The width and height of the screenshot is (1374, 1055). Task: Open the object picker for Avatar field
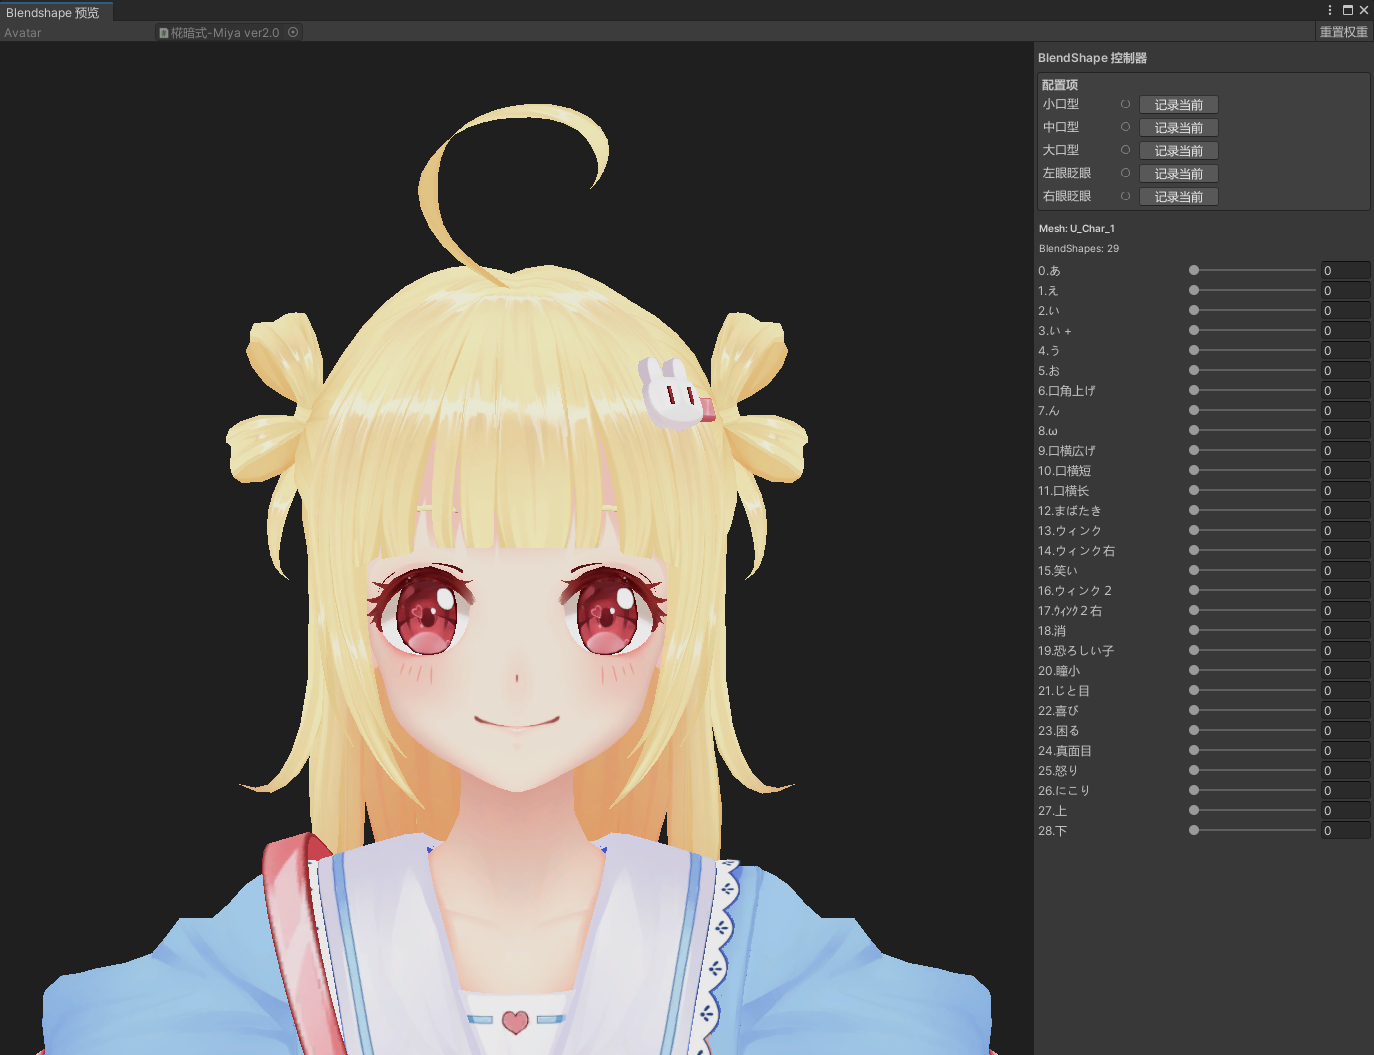tap(293, 32)
